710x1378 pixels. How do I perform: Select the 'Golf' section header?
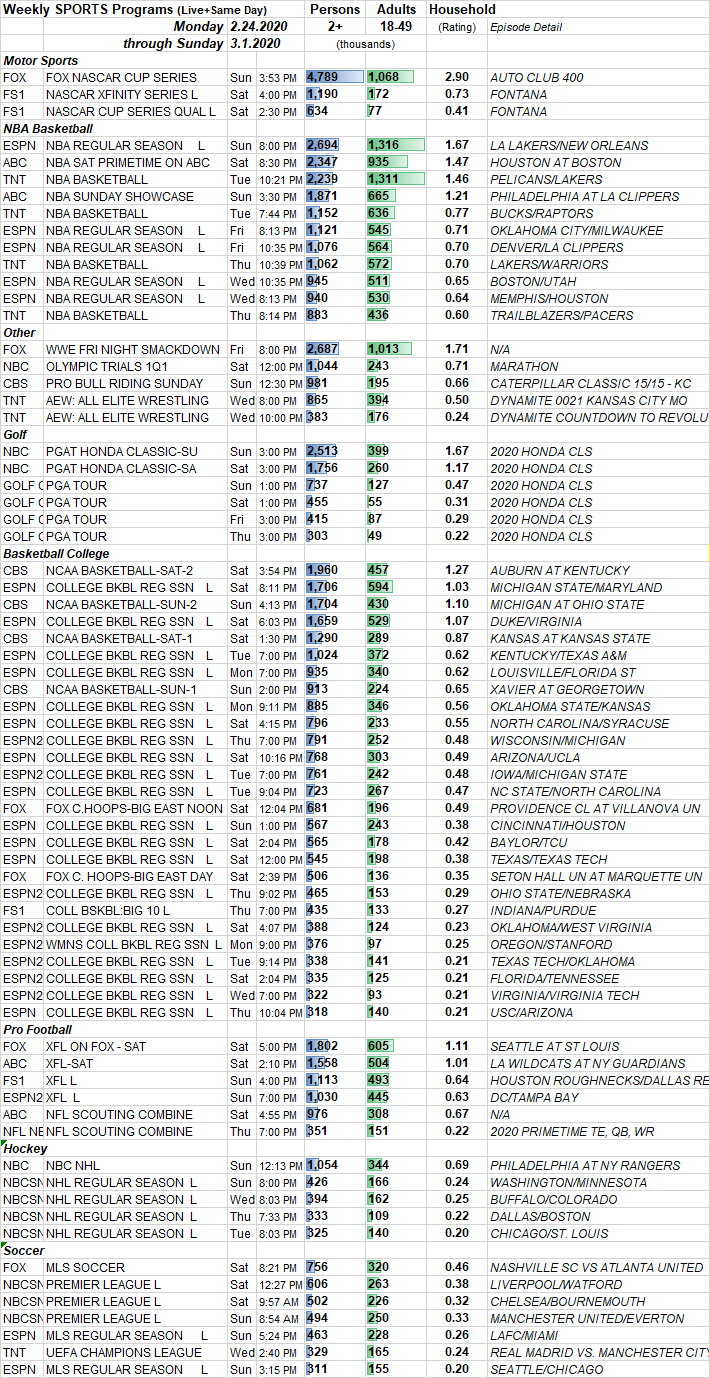(16, 434)
